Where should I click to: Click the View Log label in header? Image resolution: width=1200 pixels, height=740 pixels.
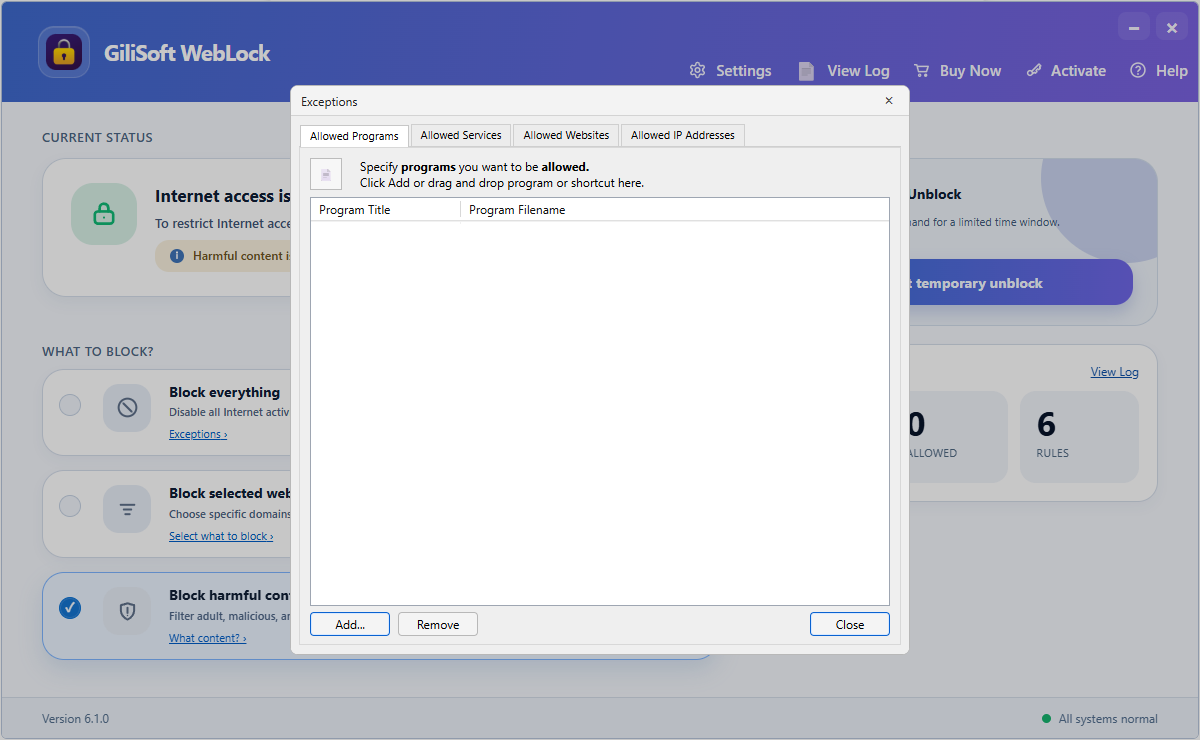[x=858, y=71]
